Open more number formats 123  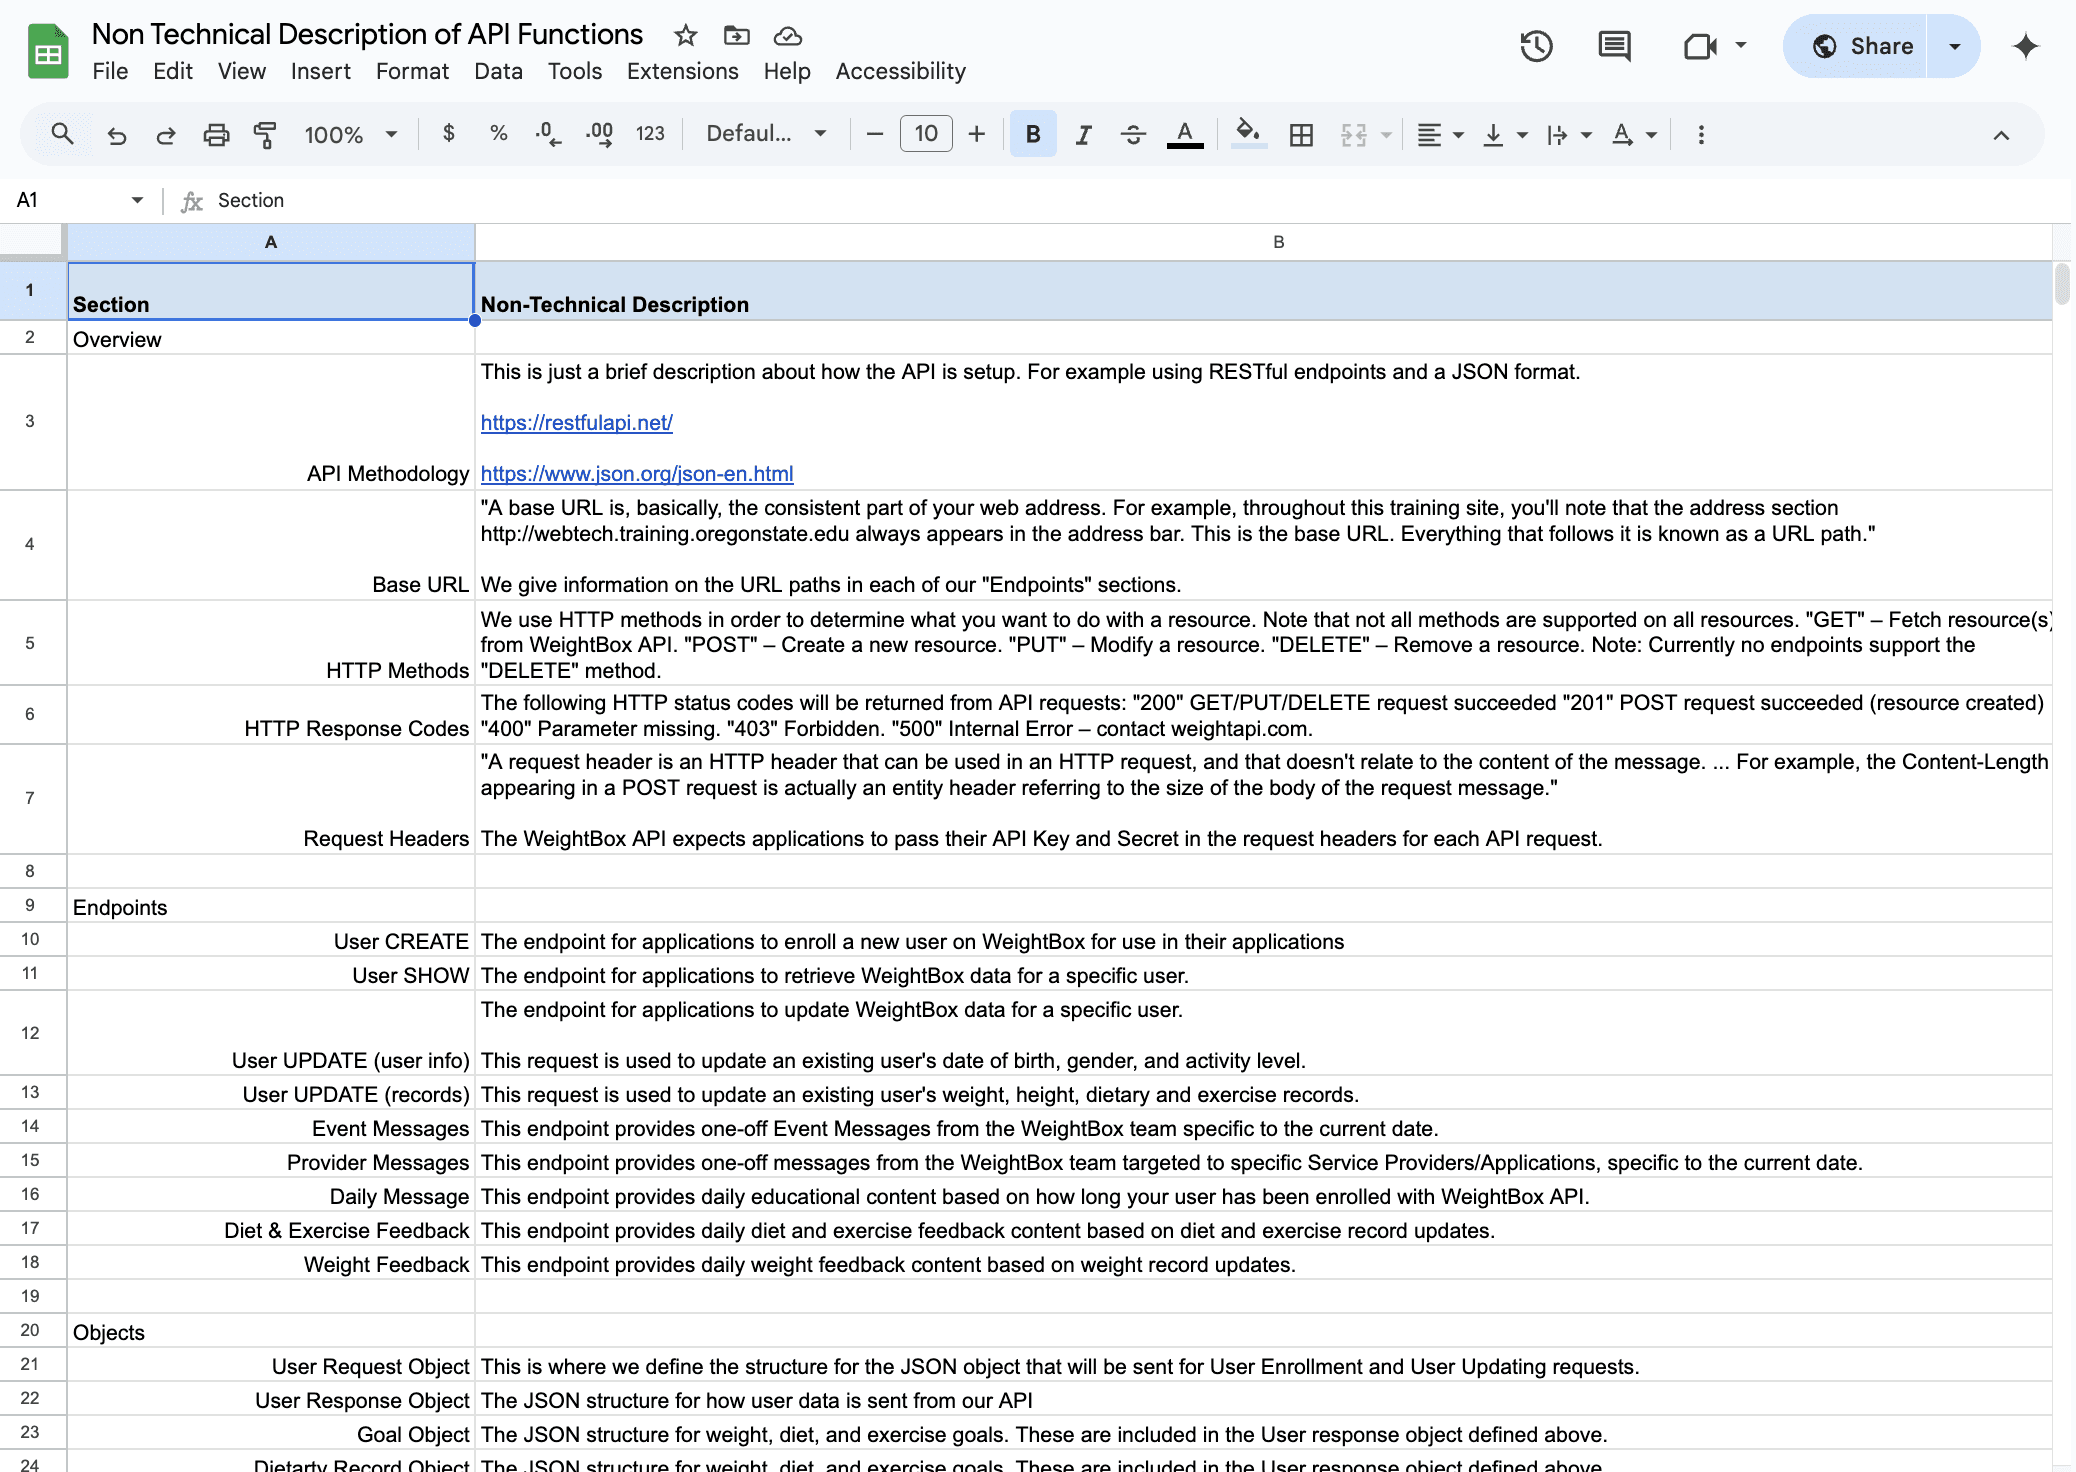(650, 133)
